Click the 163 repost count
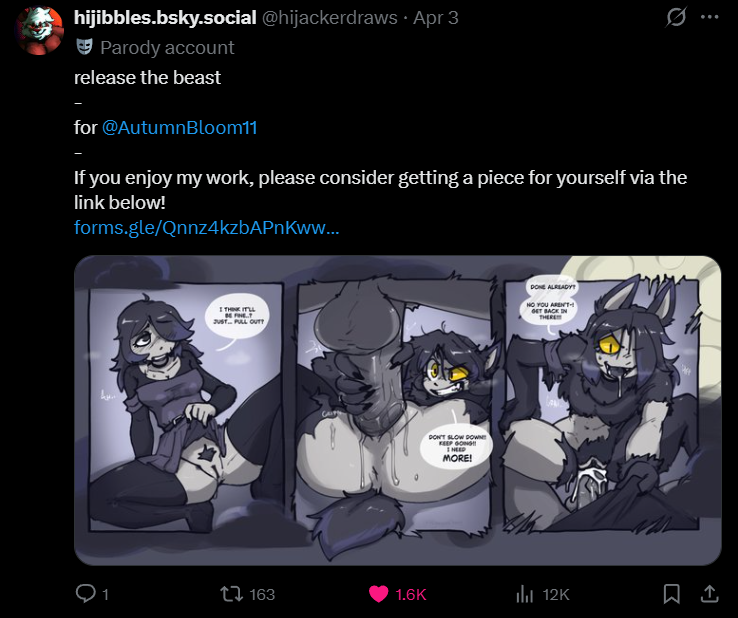The image size is (738, 618). tap(262, 594)
